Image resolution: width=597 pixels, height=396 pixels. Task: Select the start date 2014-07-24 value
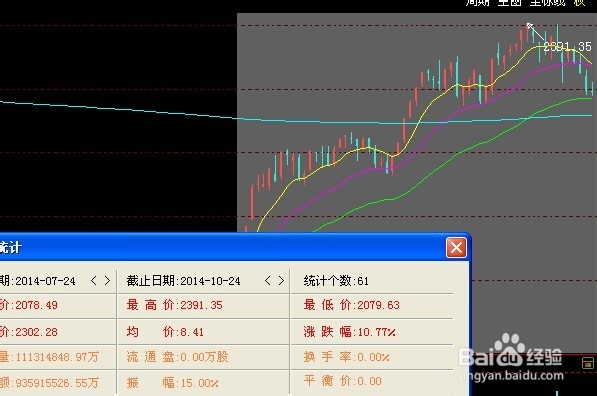(45, 281)
